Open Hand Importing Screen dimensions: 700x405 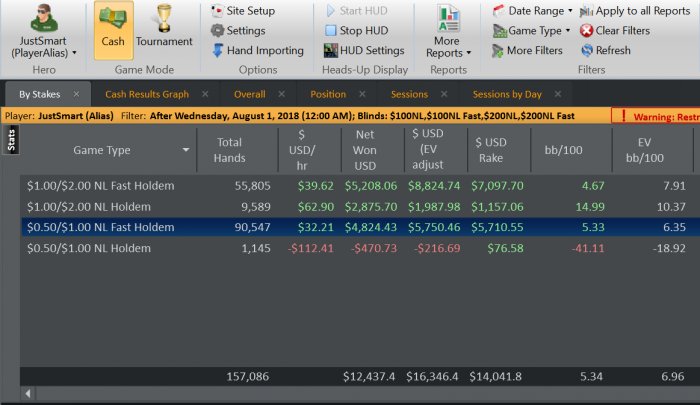256,51
